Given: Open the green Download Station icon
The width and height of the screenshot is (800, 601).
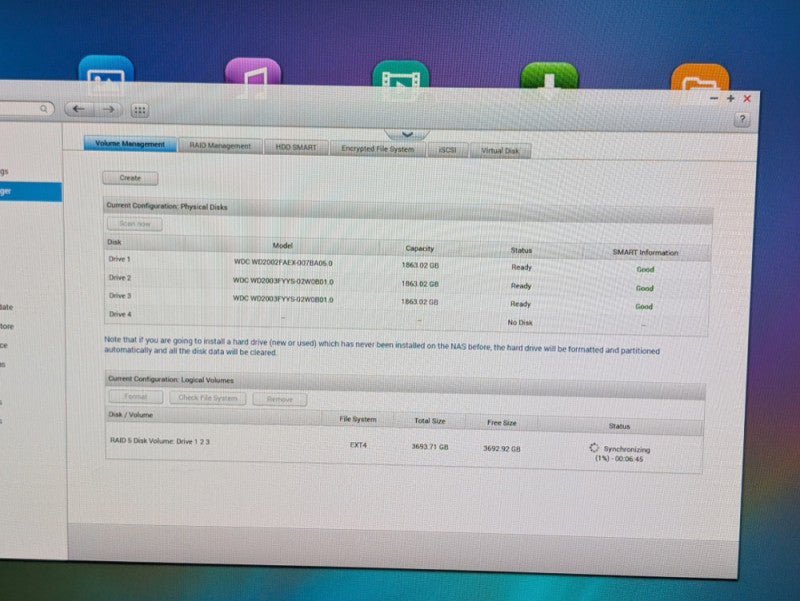Looking at the screenshot, I should tap(549, 82).
